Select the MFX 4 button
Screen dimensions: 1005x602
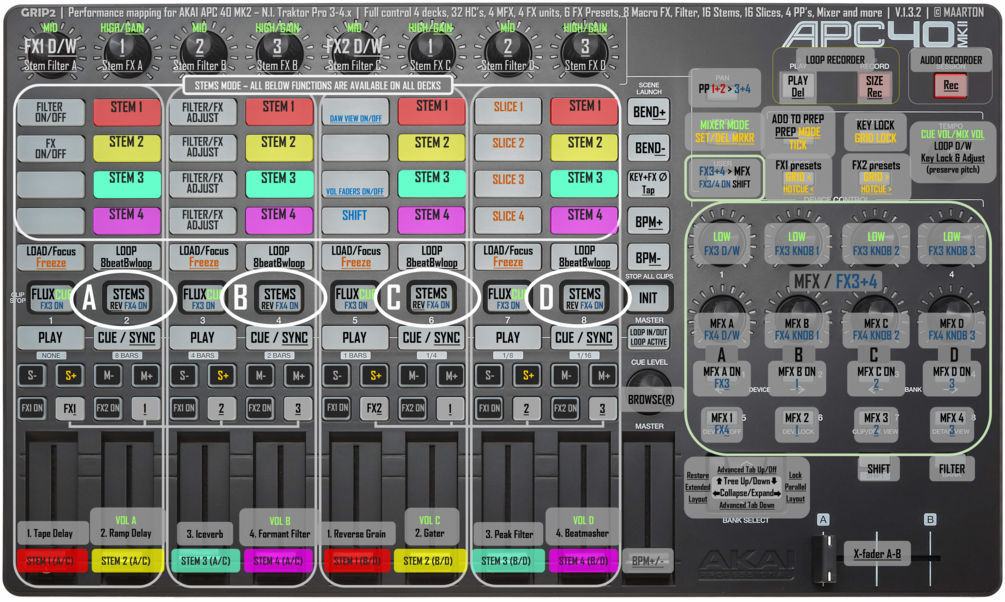(x=951, y=424)
